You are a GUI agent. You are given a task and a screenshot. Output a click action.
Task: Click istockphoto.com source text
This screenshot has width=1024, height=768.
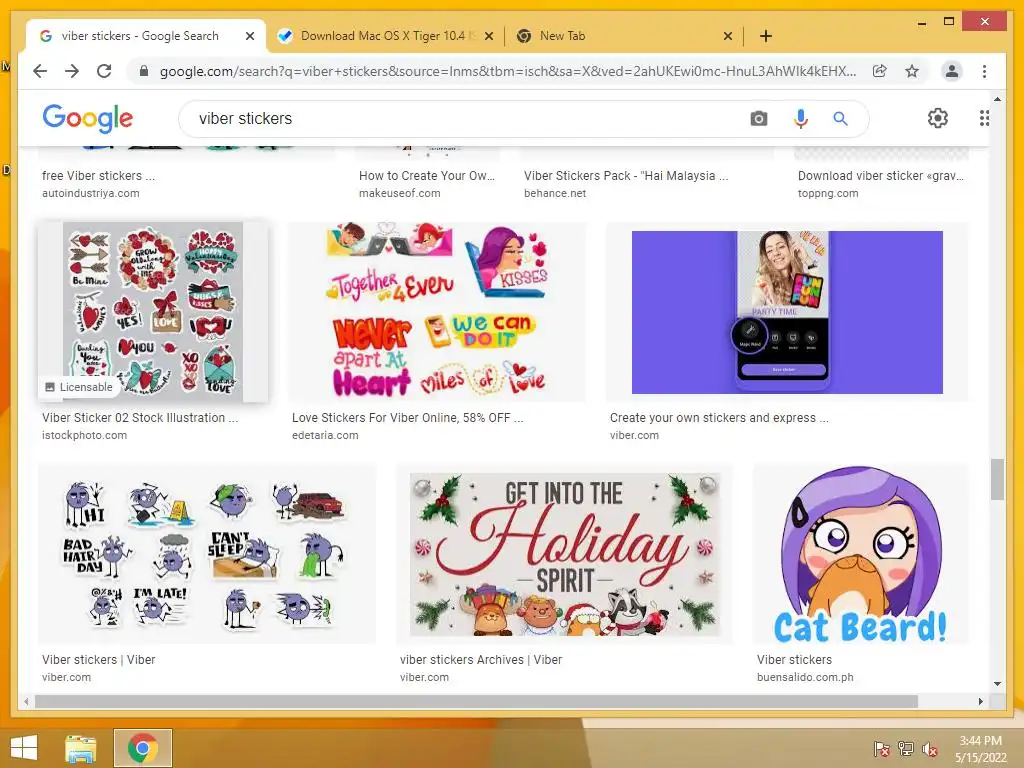click(84, 436)
